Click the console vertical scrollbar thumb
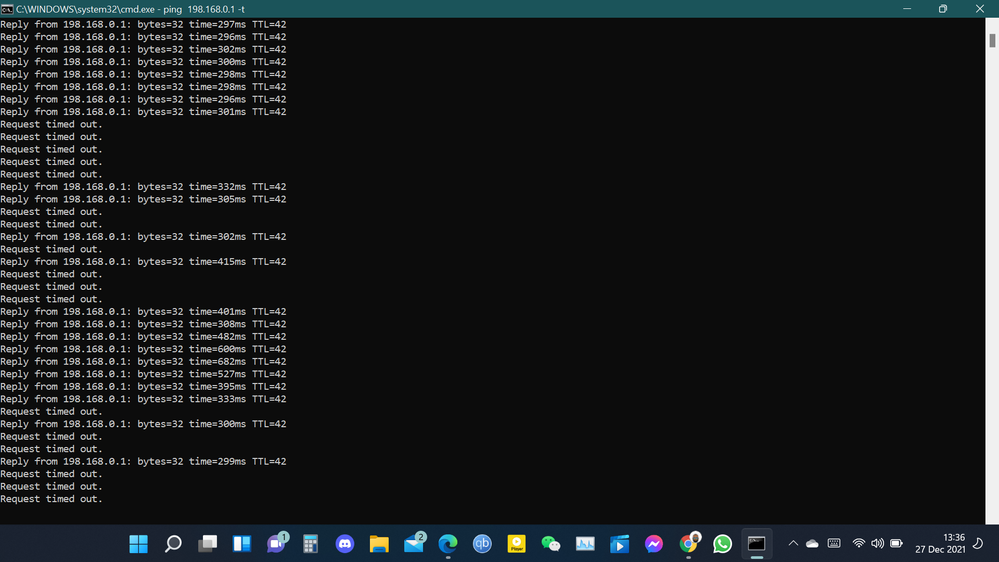 pos(992,41)
